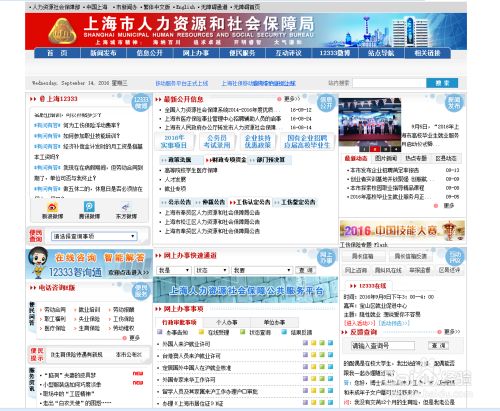Open the widest dropdown in 网上办事快速通道
Image resolution: width=500 pixels, height=411 pixels.
coord(262,270)
